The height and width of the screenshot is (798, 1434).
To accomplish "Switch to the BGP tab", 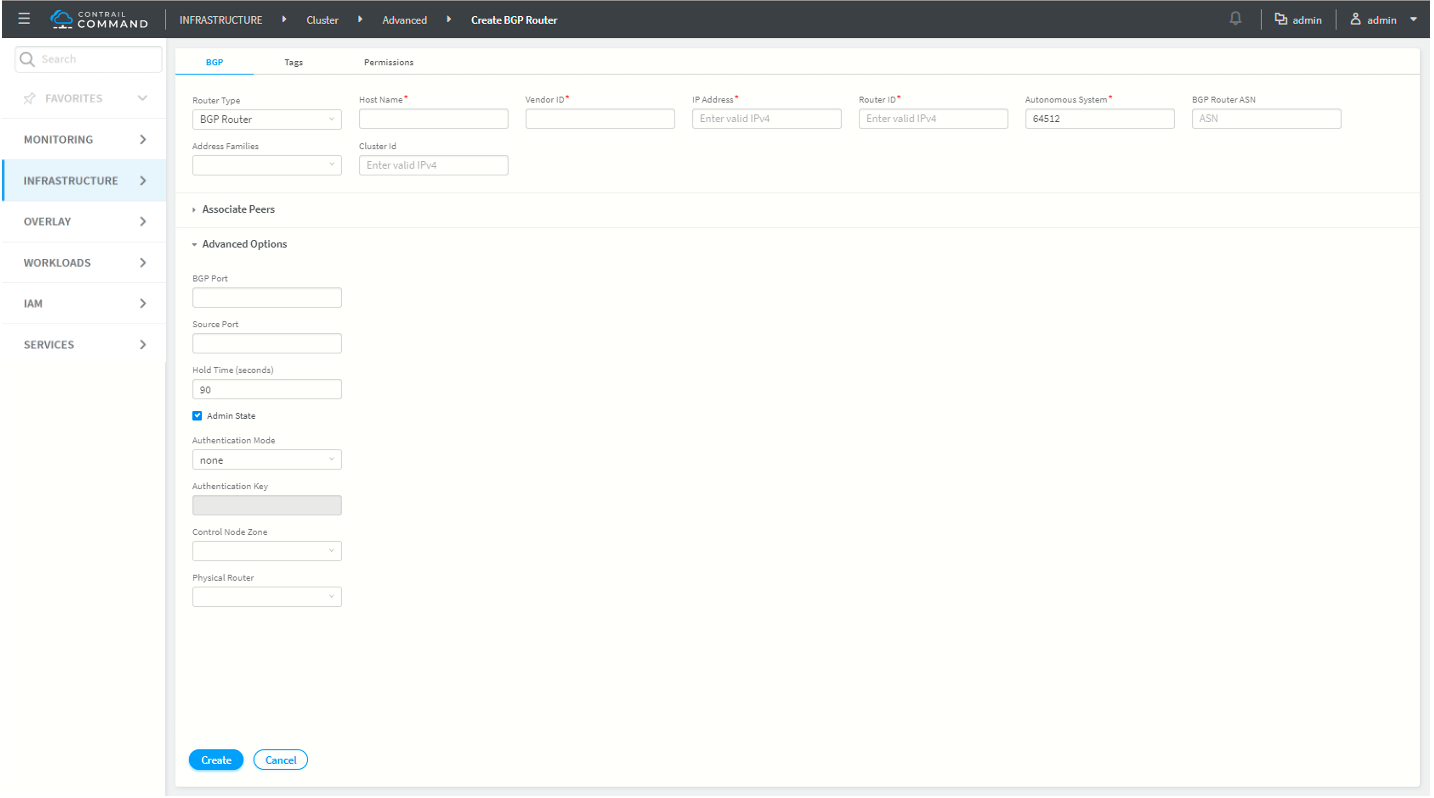I will pos(215,62).
